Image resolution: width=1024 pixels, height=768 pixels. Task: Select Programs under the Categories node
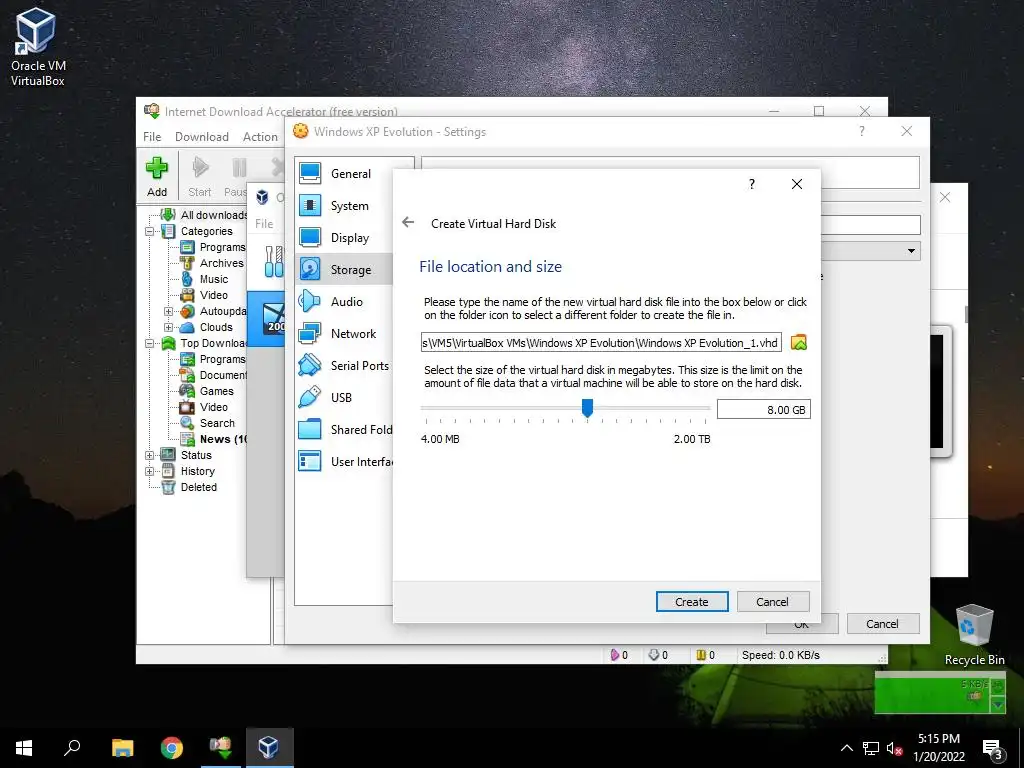coord(213,247)
